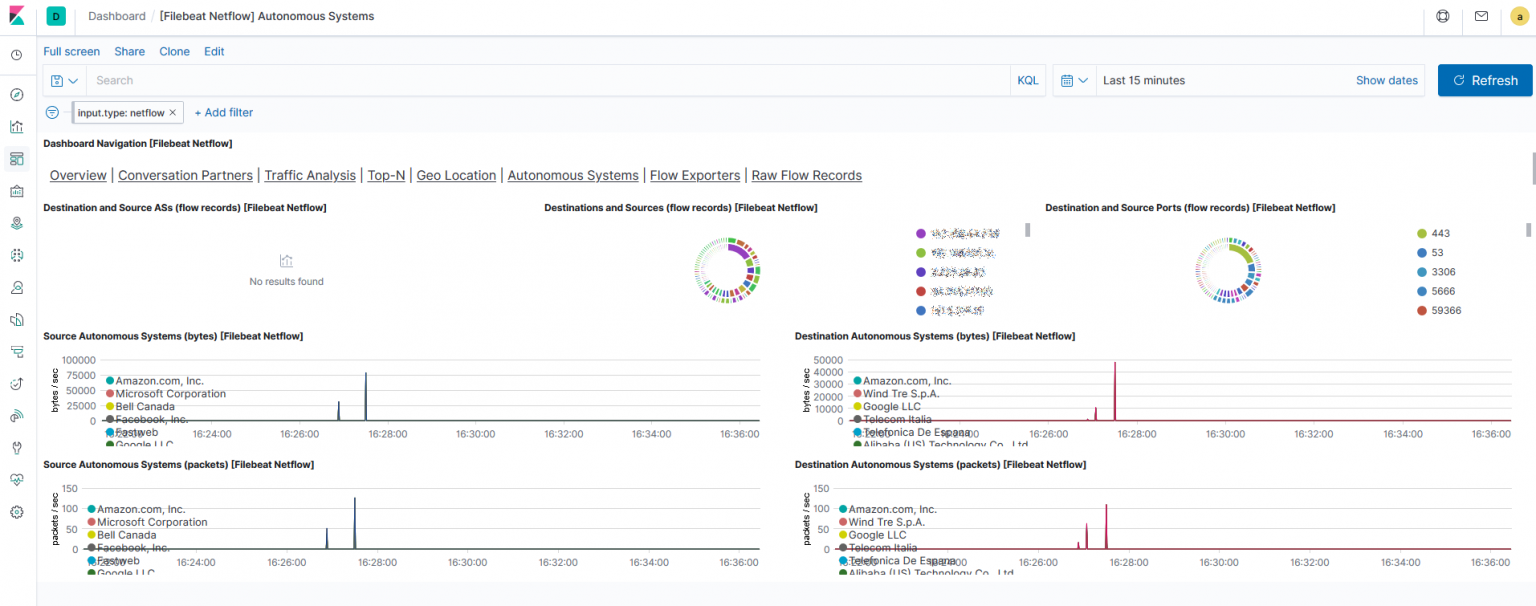
Task: Open Dev Tools via the wrench icon
Action: tap(16, 447)
